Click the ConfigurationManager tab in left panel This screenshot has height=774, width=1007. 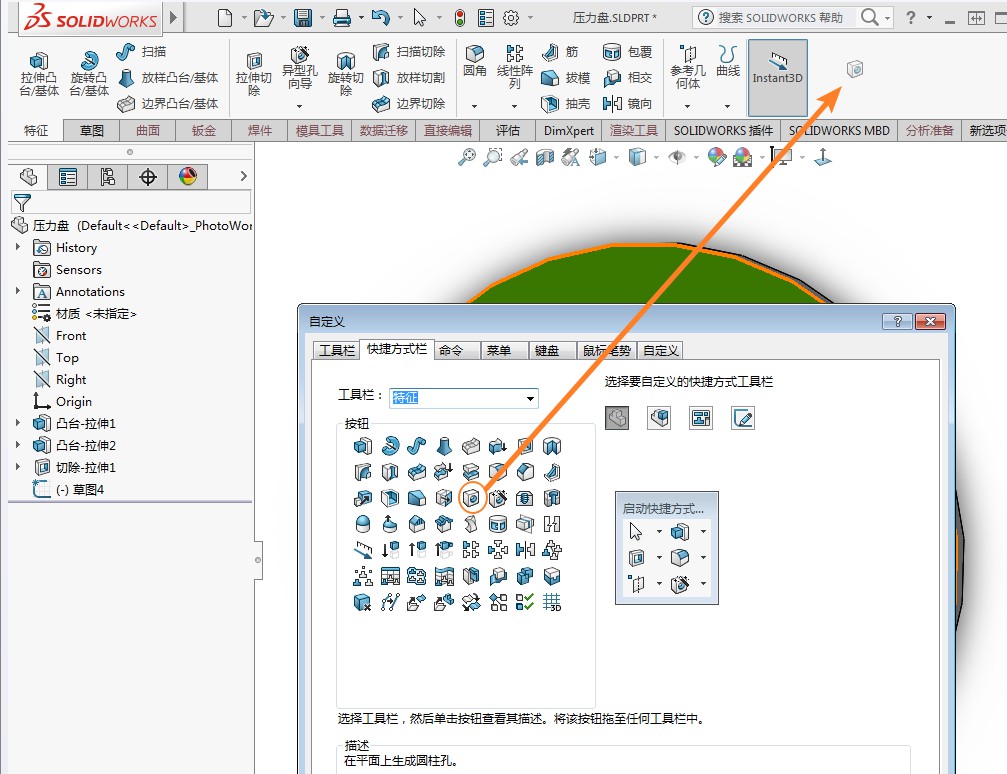coord(107,177)
